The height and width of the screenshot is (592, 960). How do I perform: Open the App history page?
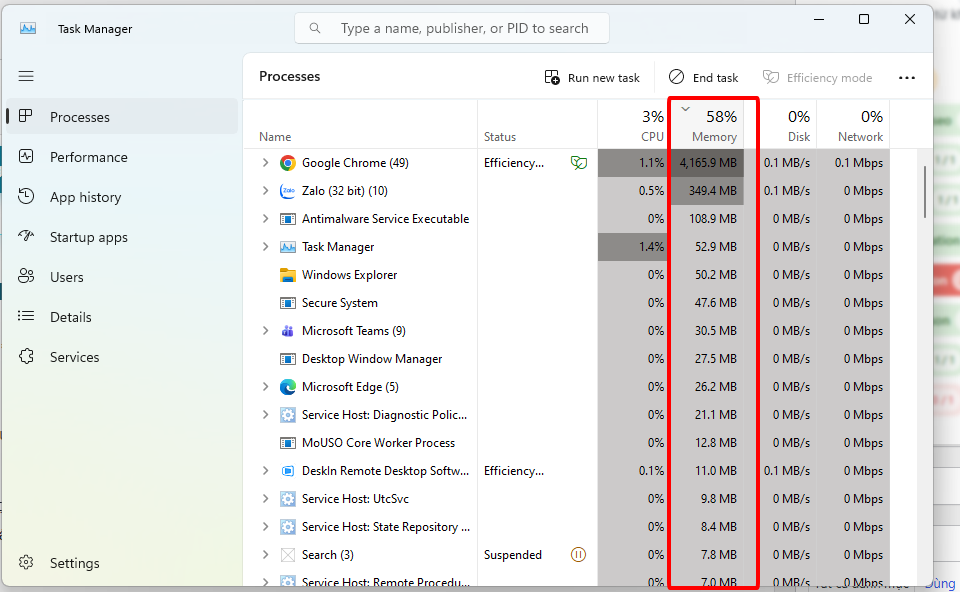(x=122, y=197)
